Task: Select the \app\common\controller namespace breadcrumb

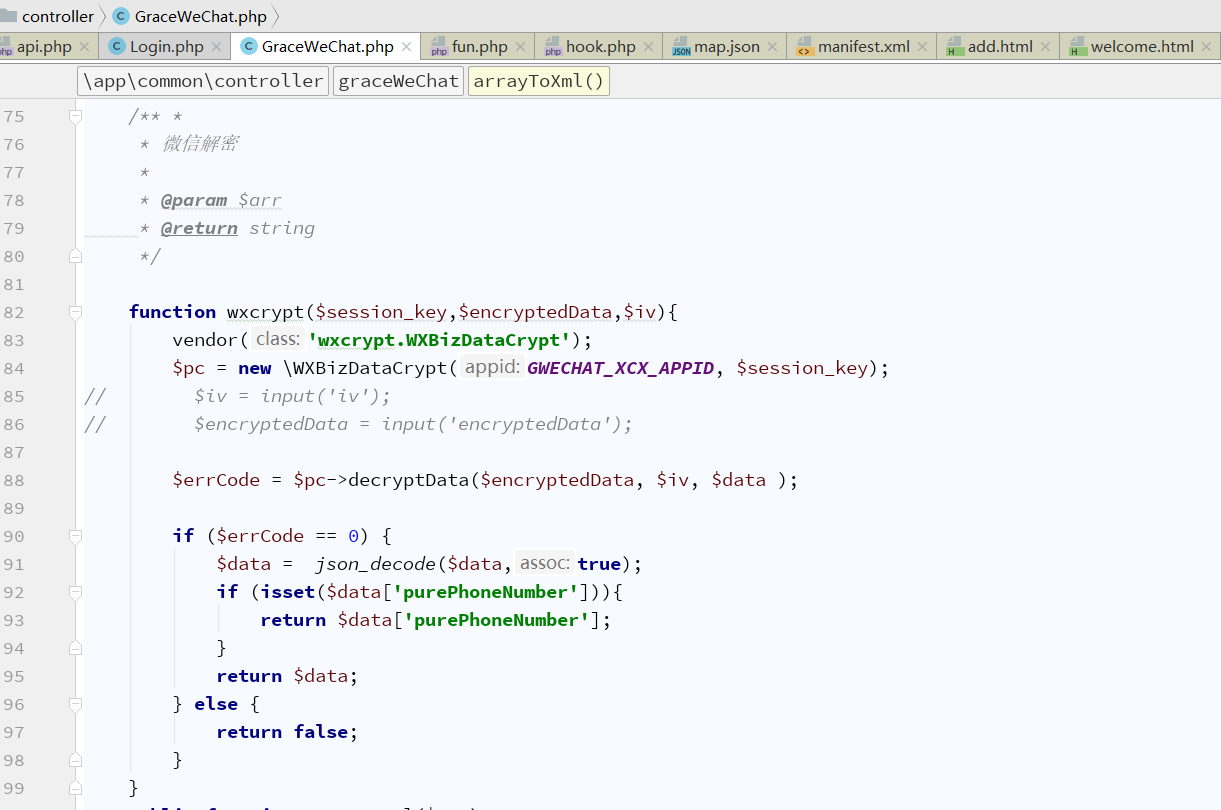Action: tap(203, 81)
